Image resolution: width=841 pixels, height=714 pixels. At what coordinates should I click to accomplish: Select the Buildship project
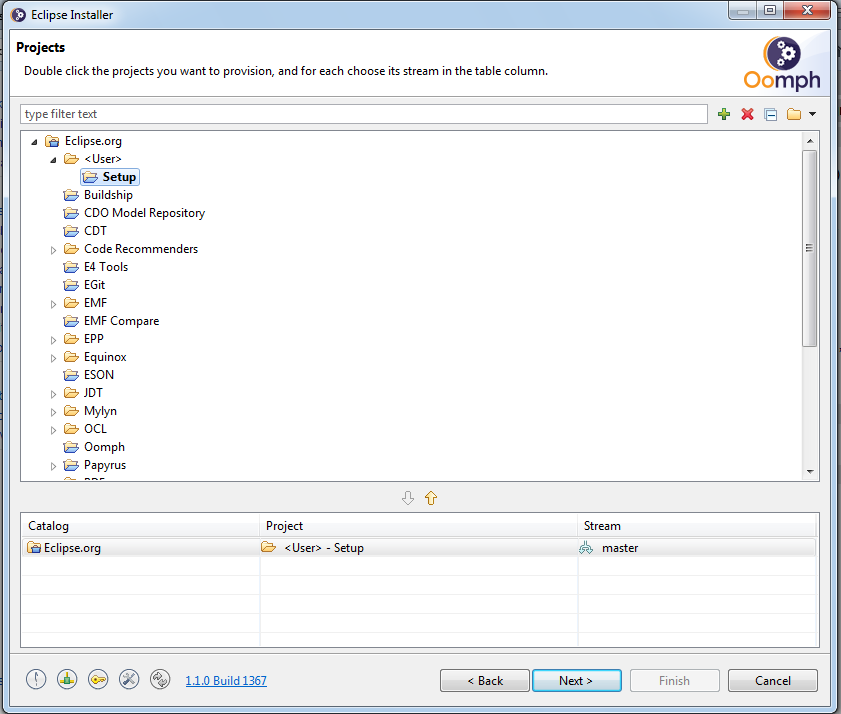[x=108, y=195]
